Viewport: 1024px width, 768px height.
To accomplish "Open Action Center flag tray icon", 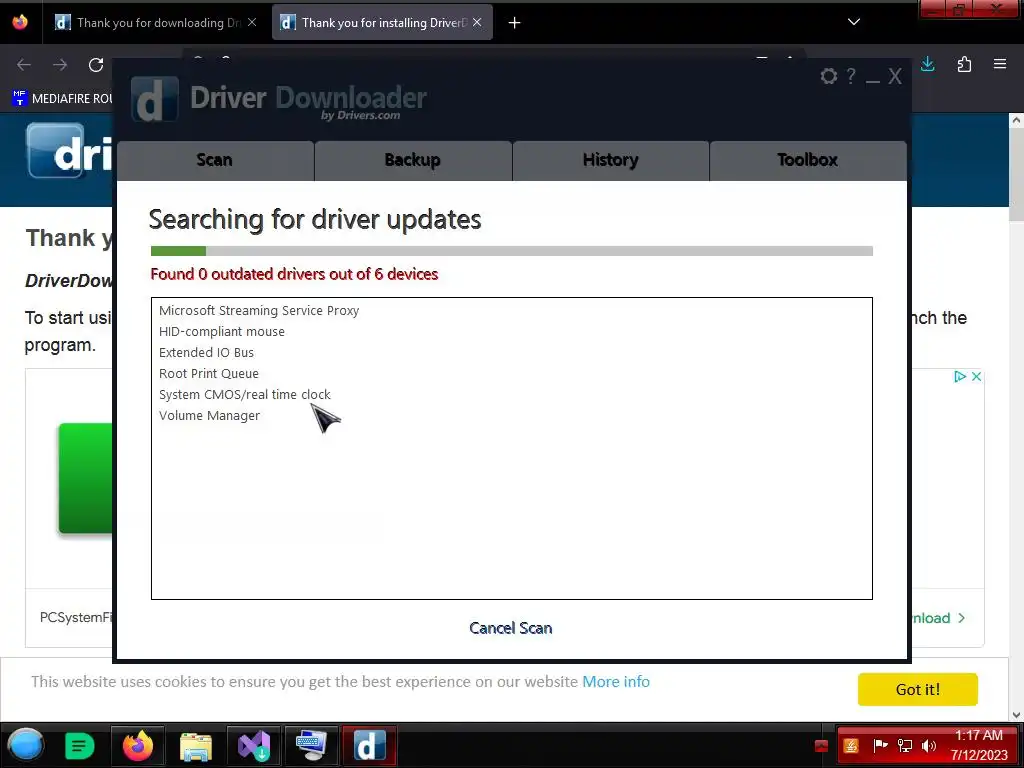I will (880, 746).
